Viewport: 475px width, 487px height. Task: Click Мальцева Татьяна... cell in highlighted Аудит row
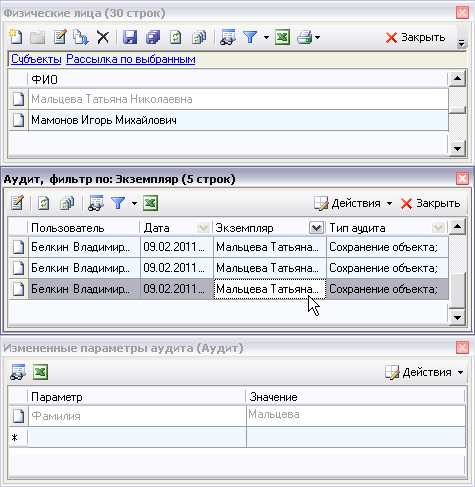pyautogui.click(x=270, y=289)
